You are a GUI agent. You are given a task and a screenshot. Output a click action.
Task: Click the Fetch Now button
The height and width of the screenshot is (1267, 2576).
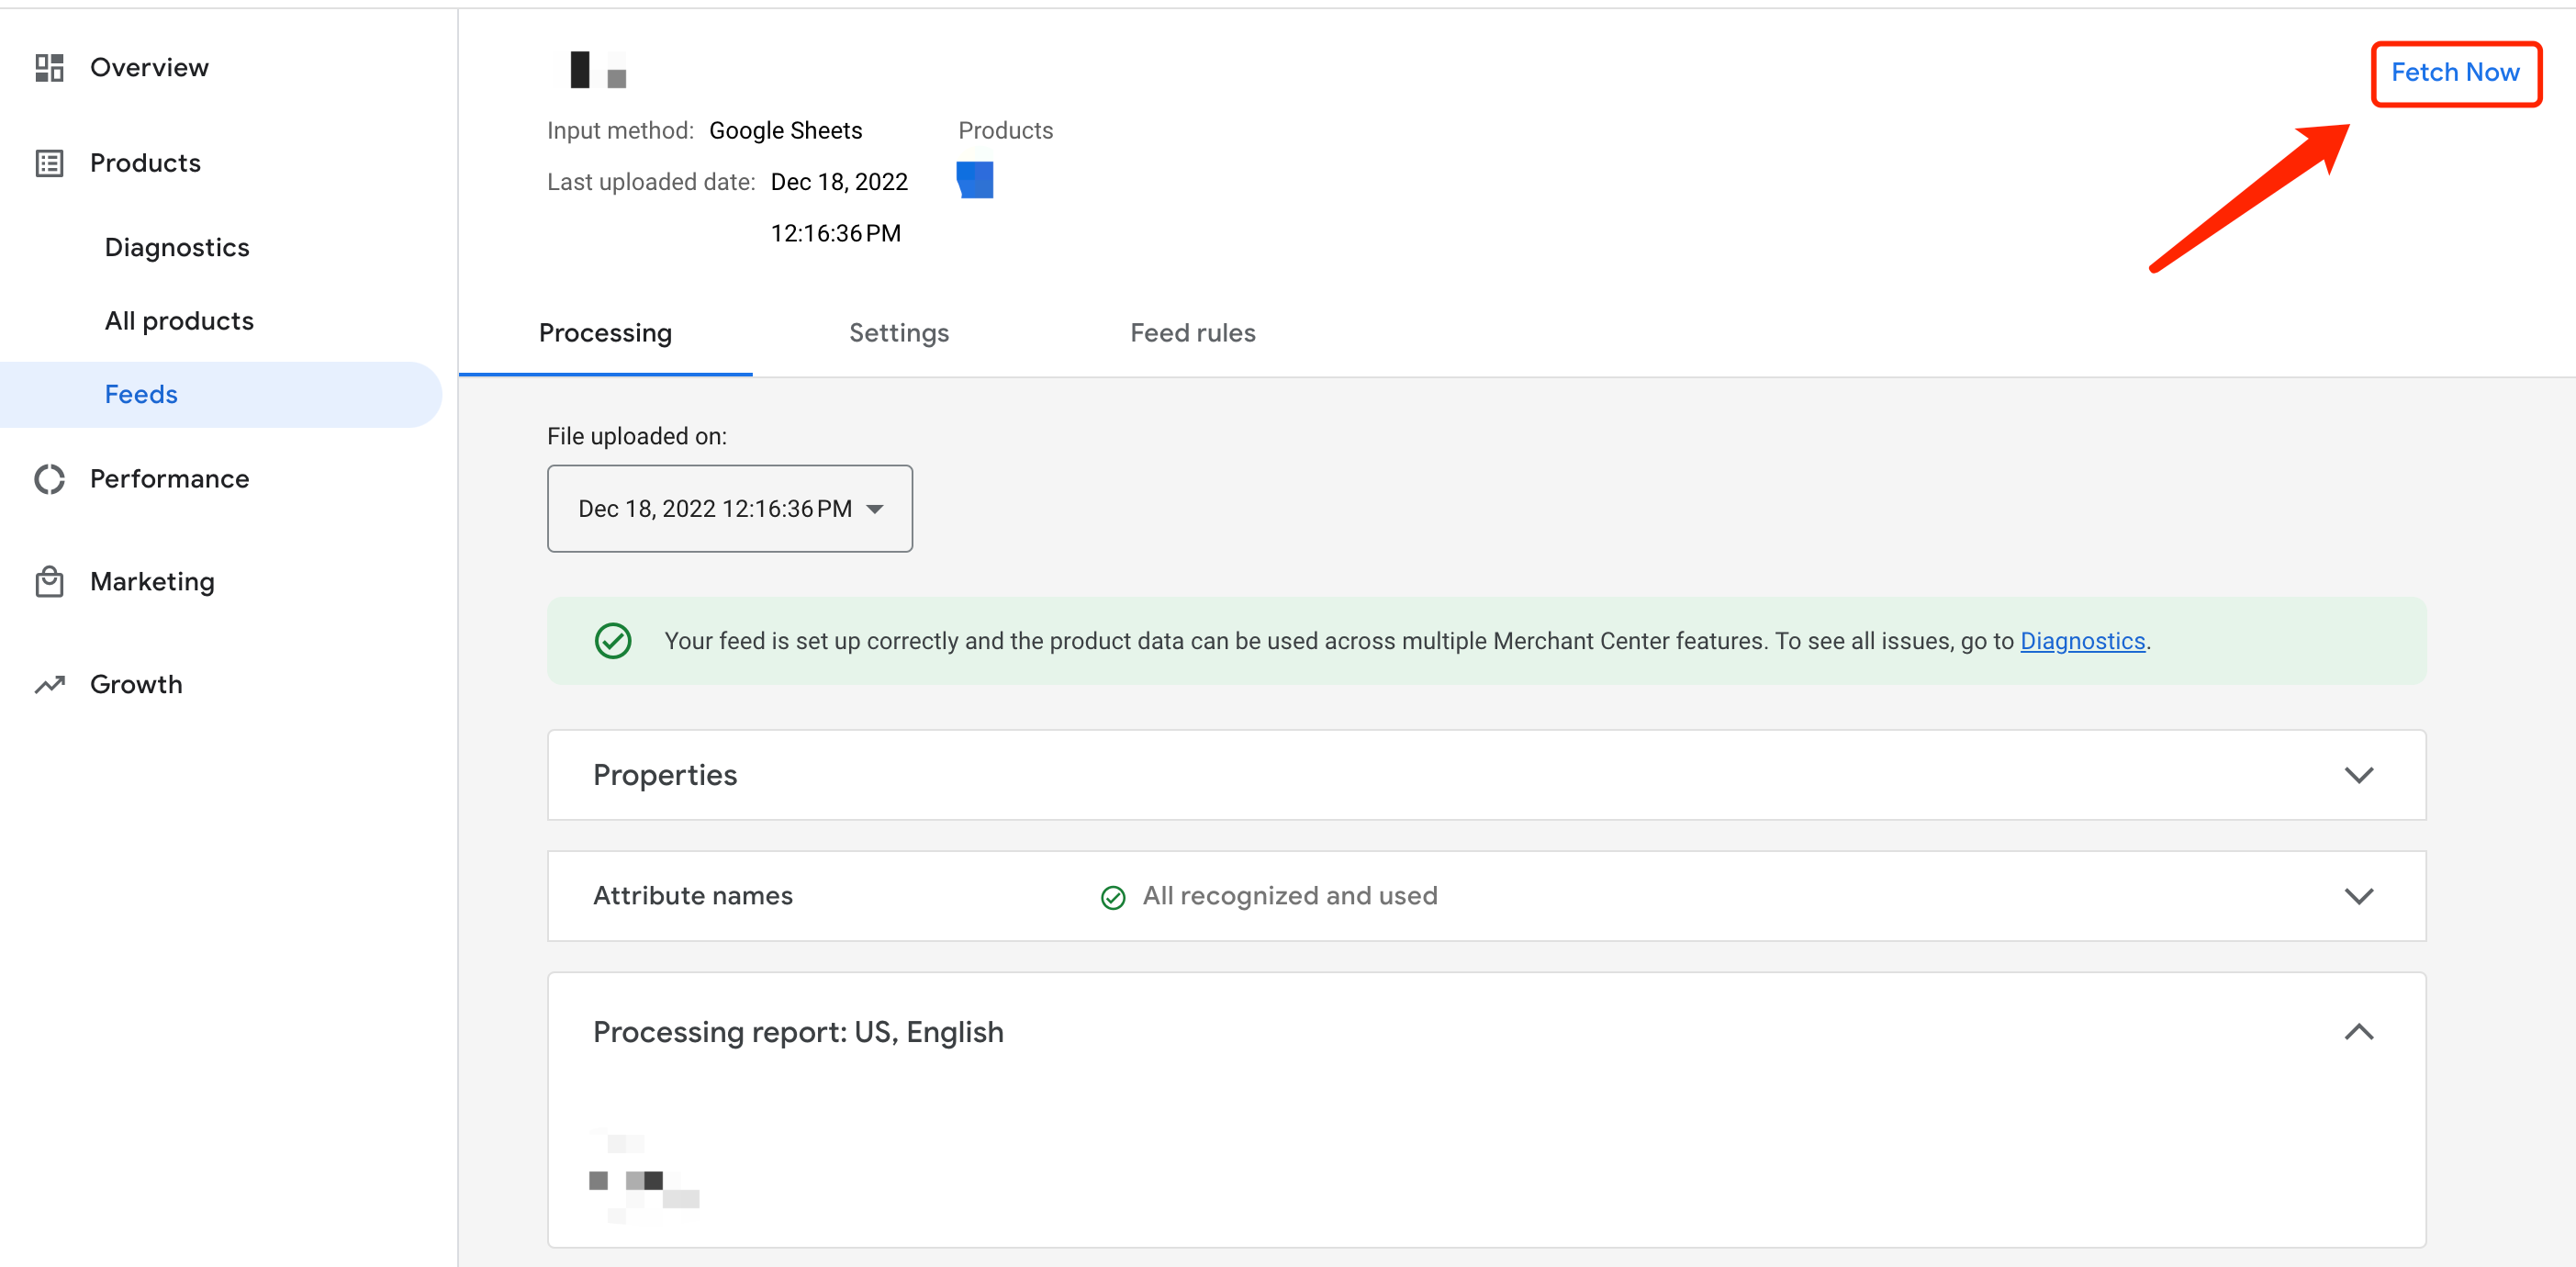(x=2454, y=73)
